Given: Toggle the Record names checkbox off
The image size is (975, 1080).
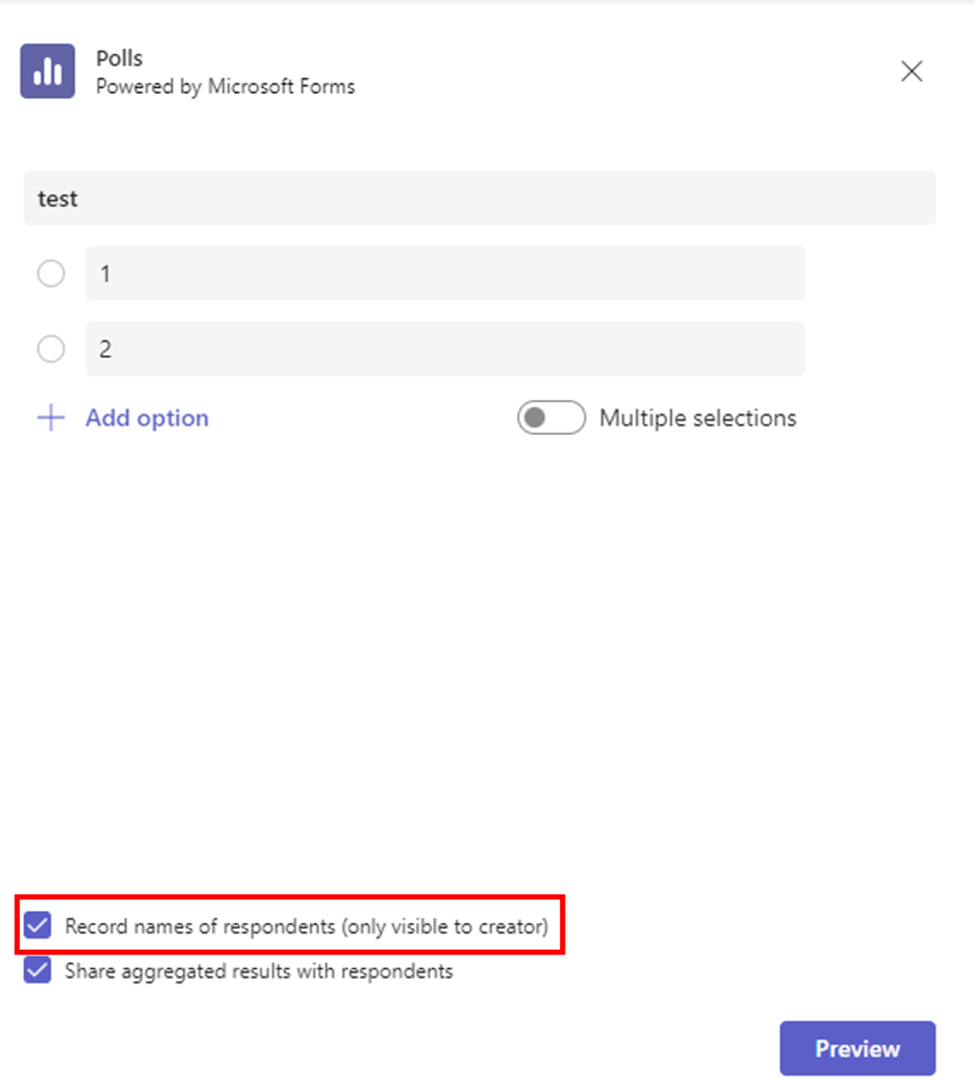Looking at the screenshot, I should [x=37, y=926].
